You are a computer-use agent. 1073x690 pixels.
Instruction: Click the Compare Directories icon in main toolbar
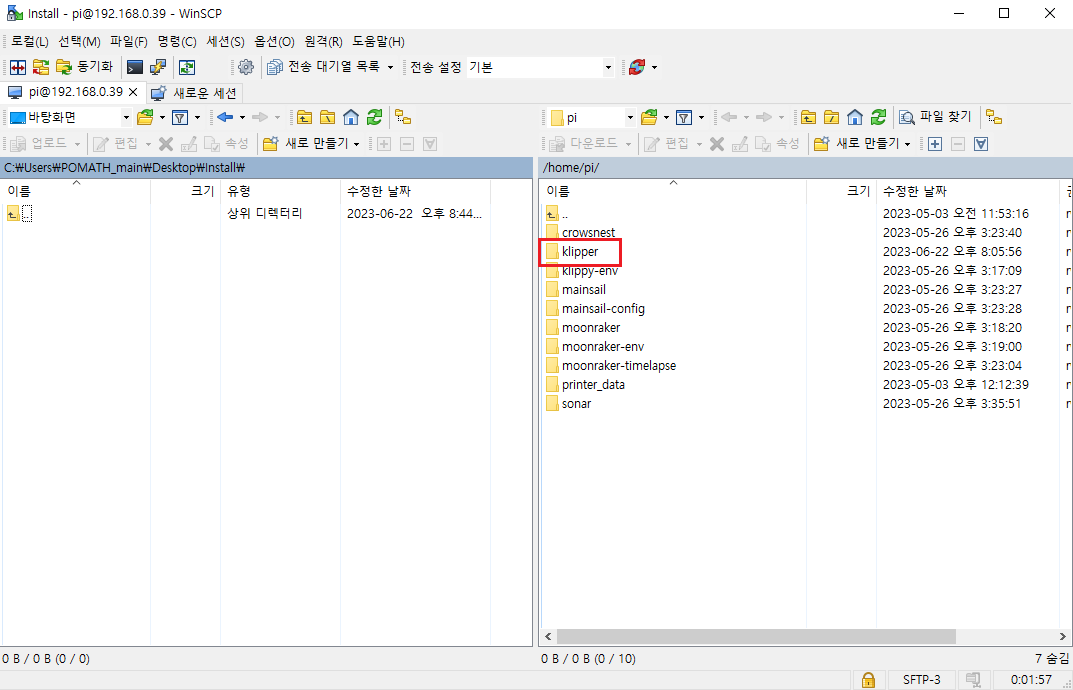point(18,67)
